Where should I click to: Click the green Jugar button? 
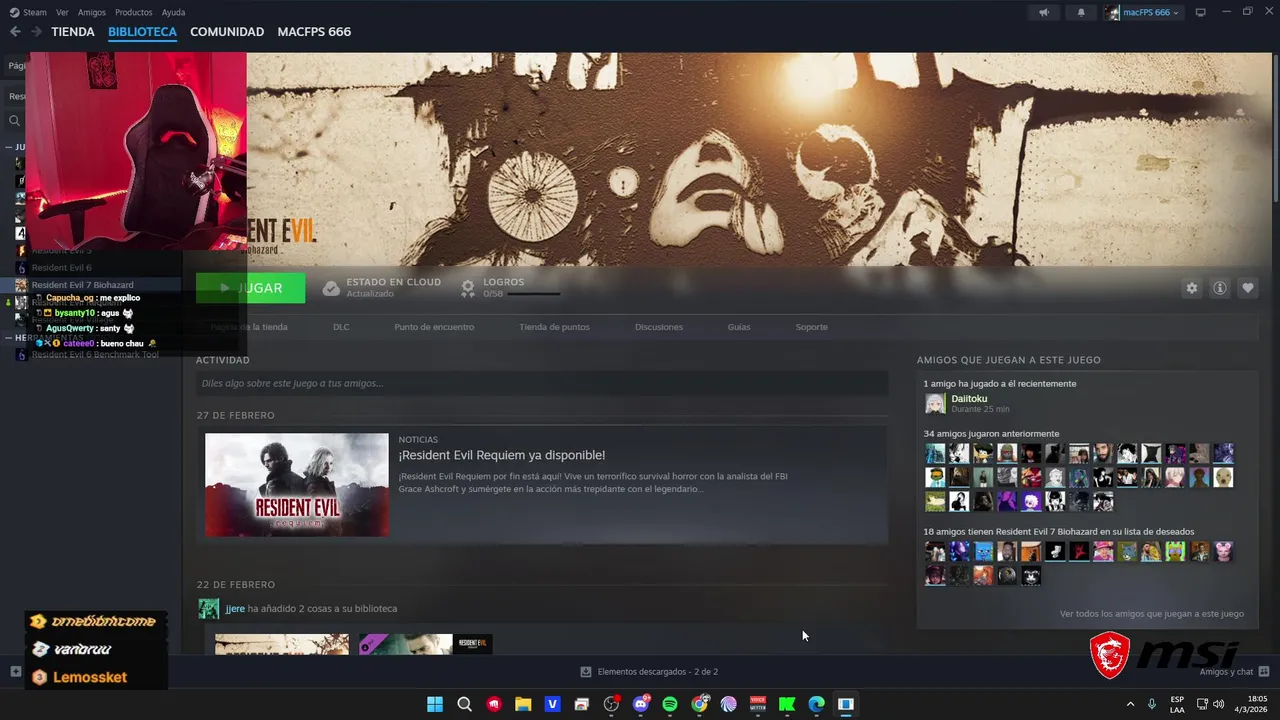(250, 288)
